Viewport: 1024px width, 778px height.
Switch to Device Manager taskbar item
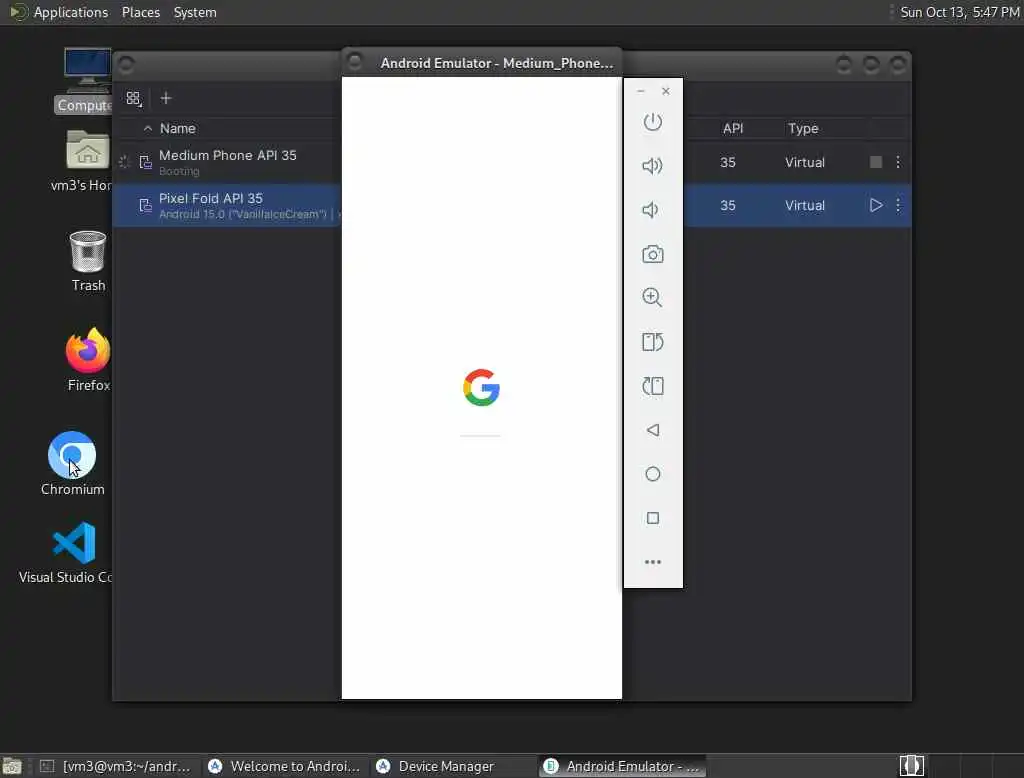pyautogui.click(x=453, y=766)
